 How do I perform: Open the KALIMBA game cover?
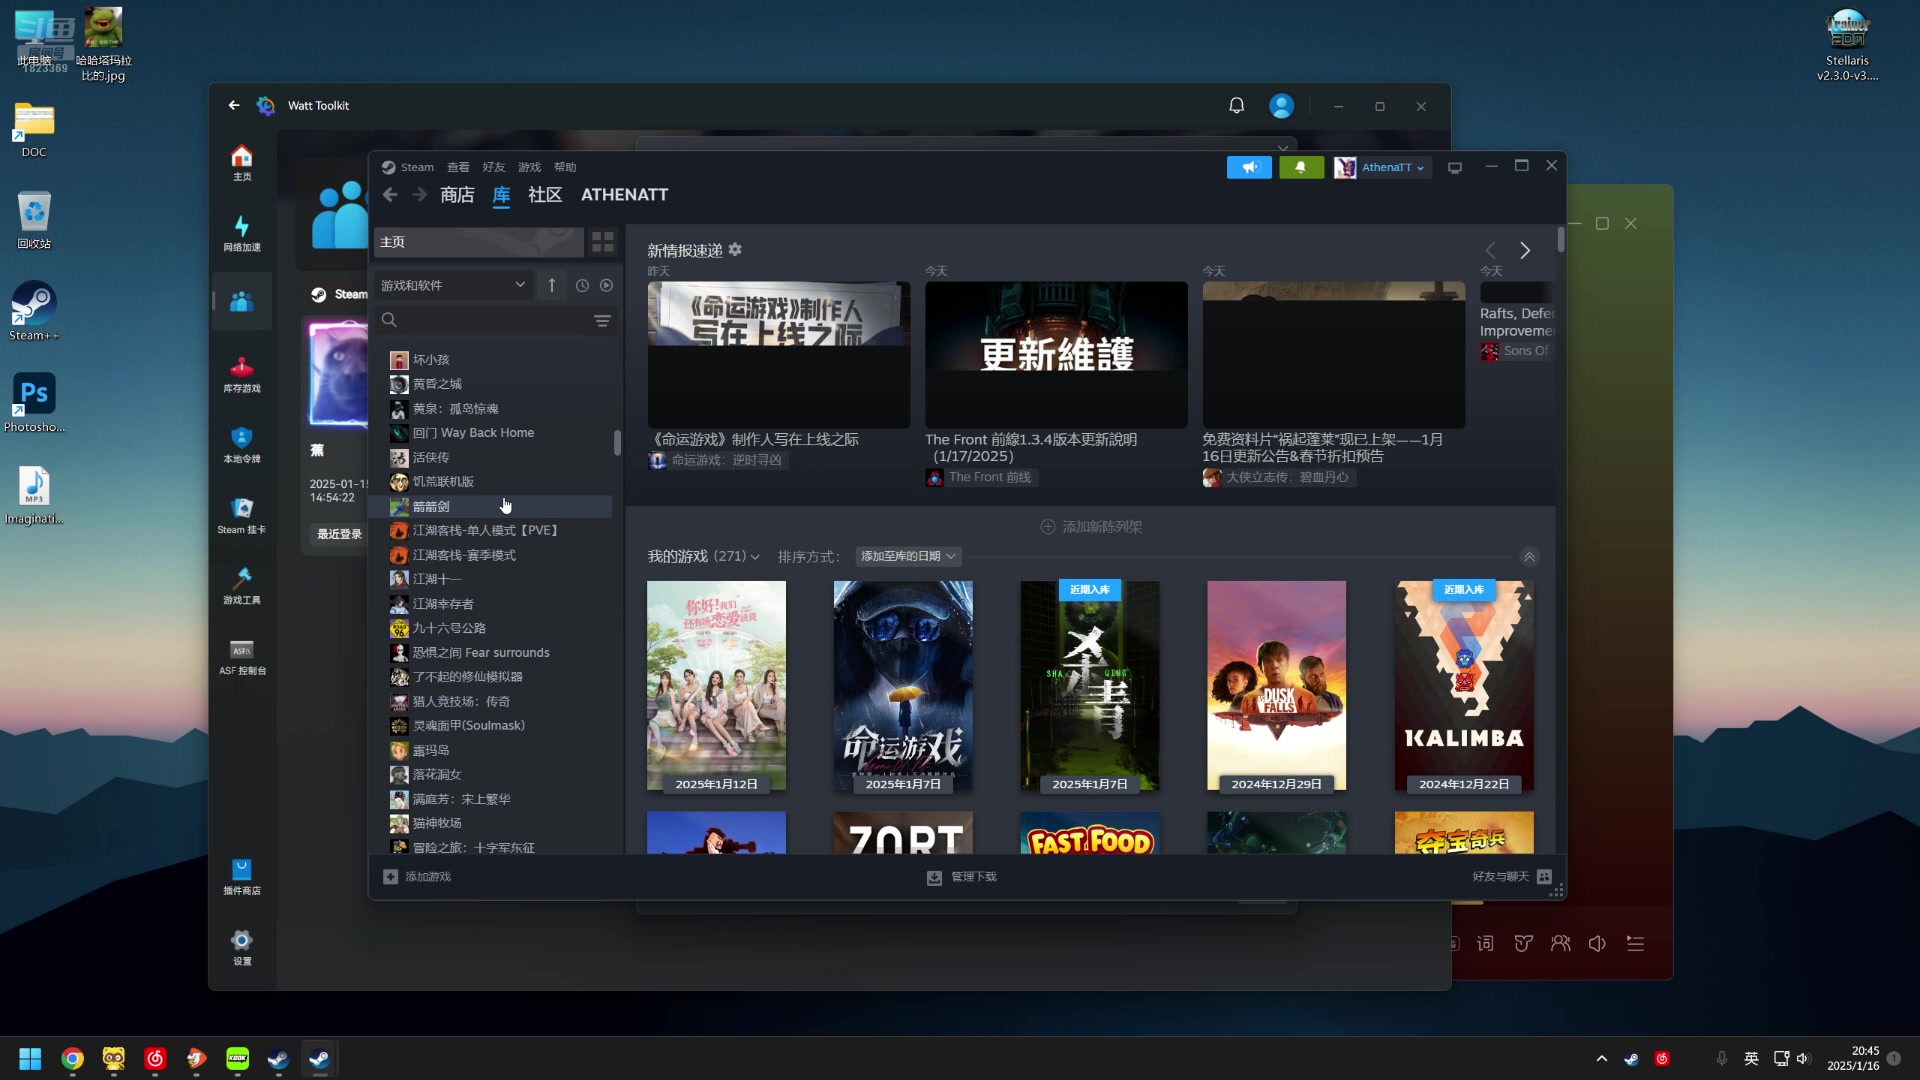(x=1464, y=687)
